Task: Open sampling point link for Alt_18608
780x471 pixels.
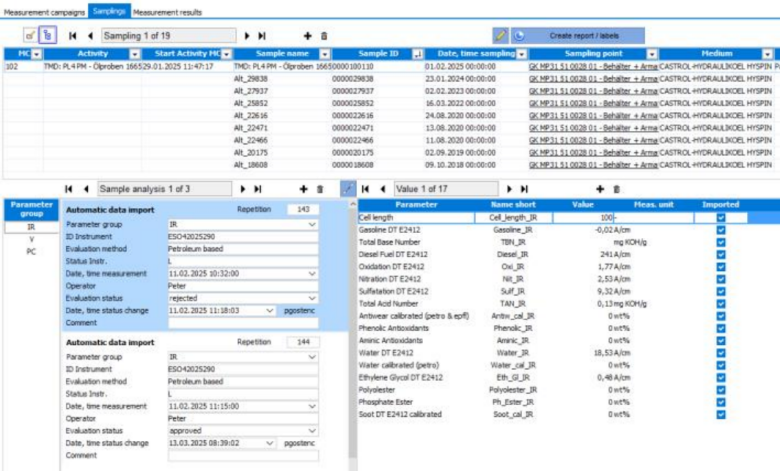Action: tap(593, 165)
